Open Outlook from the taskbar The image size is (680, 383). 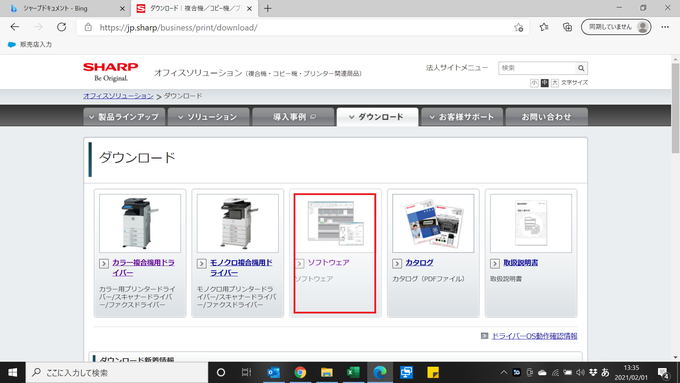[x=274, y=372]
